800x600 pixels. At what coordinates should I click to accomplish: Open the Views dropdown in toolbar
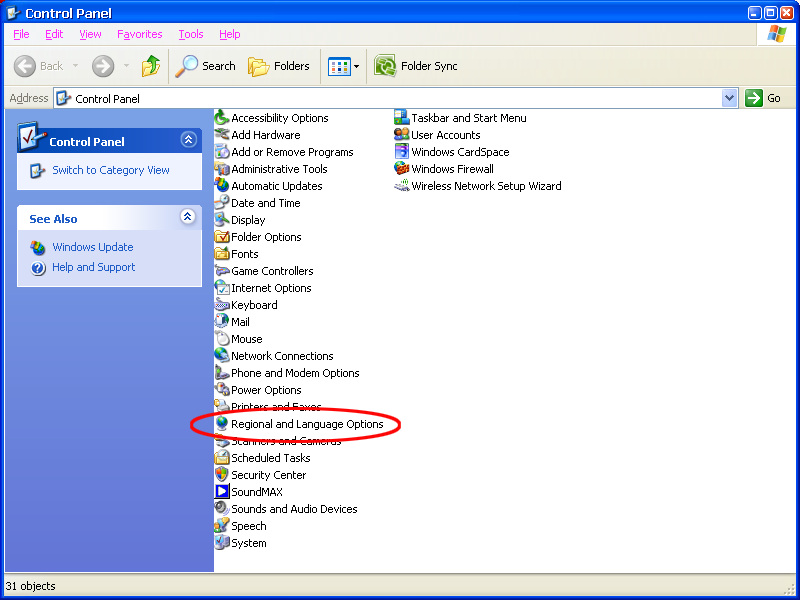[344, 66]
